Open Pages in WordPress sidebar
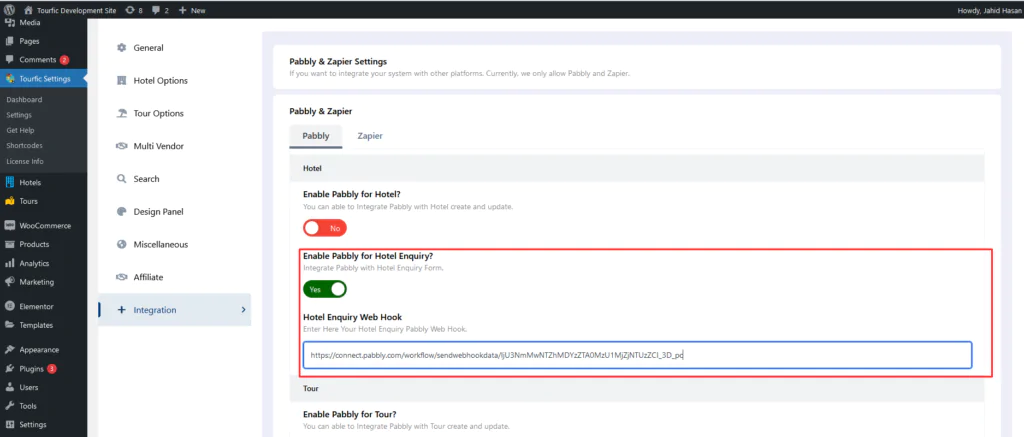Viewport: 1024px width, 437px height. tap(29, 40)
